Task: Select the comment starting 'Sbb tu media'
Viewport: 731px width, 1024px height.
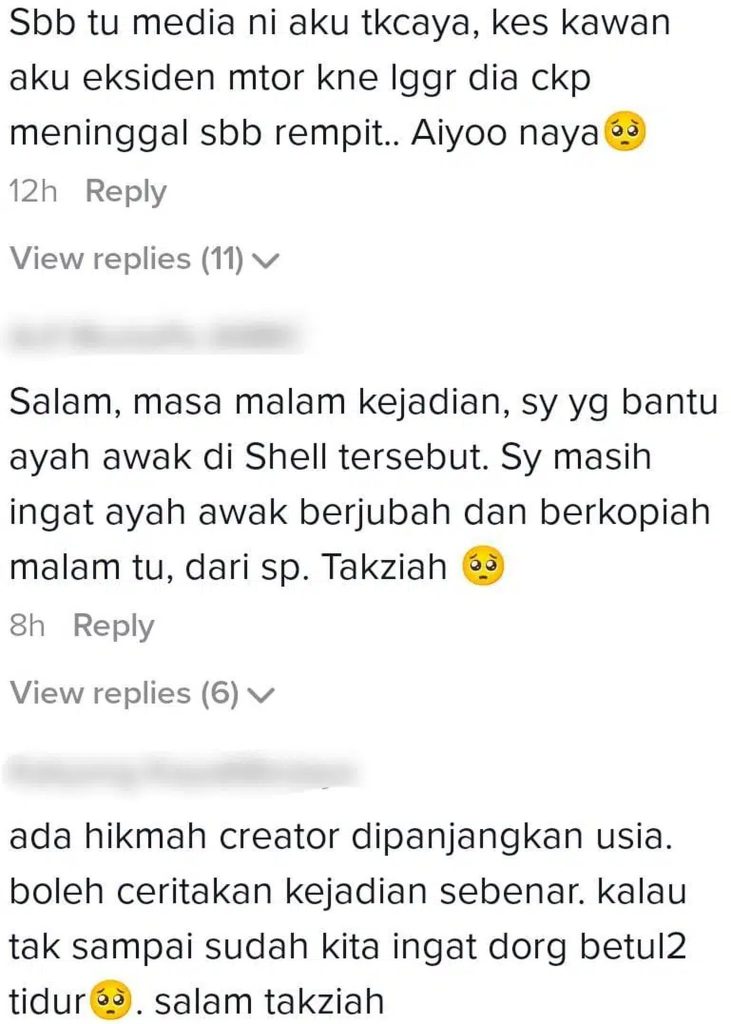Action: [340, 78]
